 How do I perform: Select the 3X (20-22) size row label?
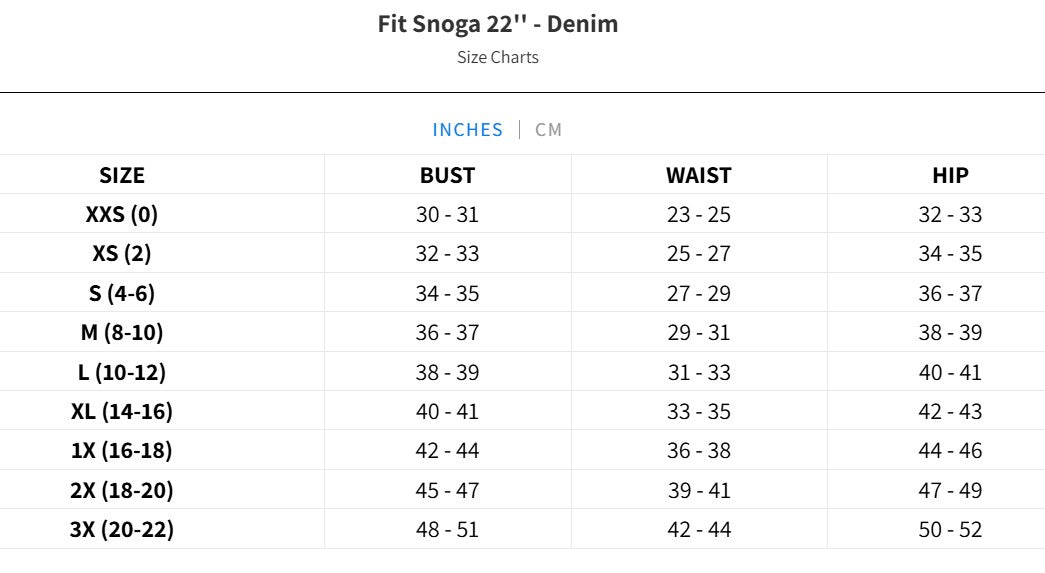pos(122,529)
